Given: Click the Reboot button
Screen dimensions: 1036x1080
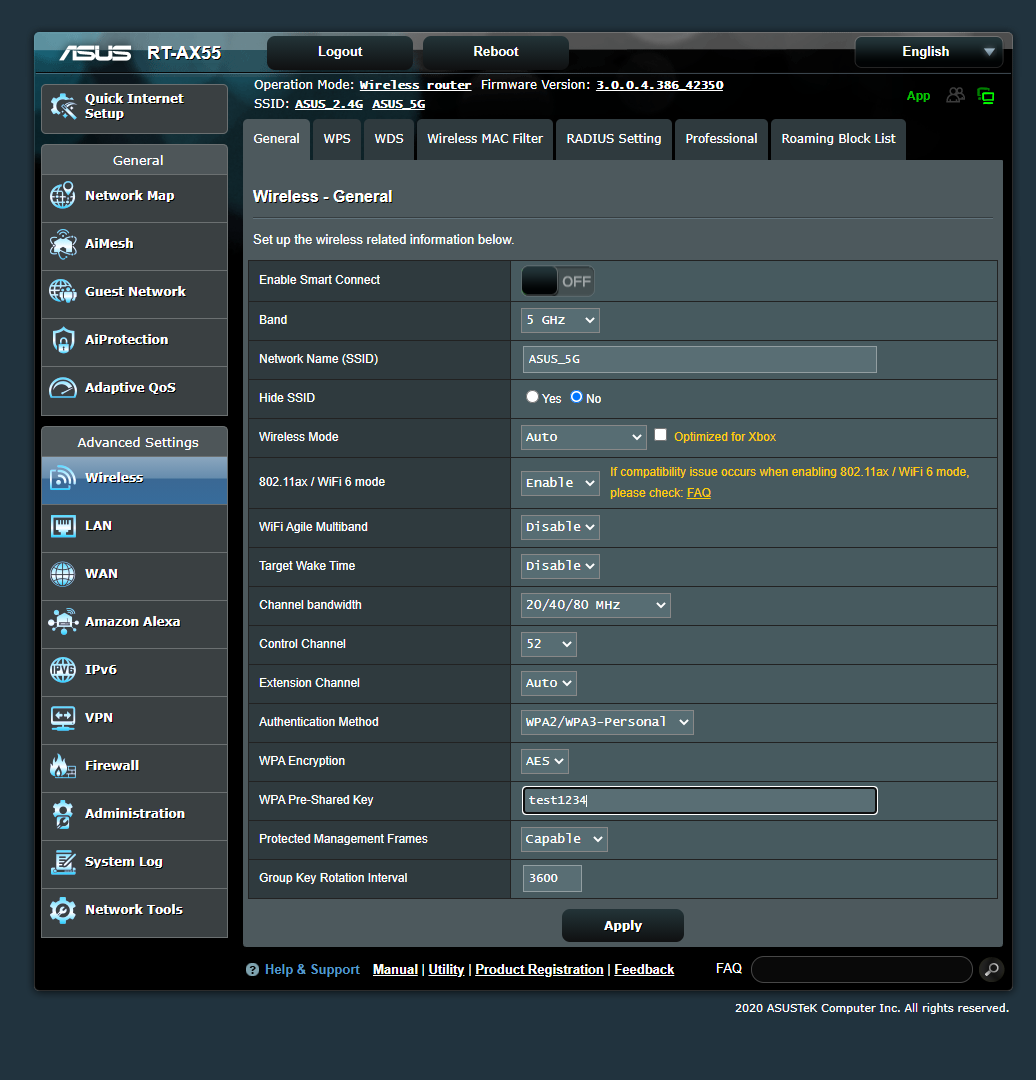Looking at the screenshot, I should coord(495,52).
